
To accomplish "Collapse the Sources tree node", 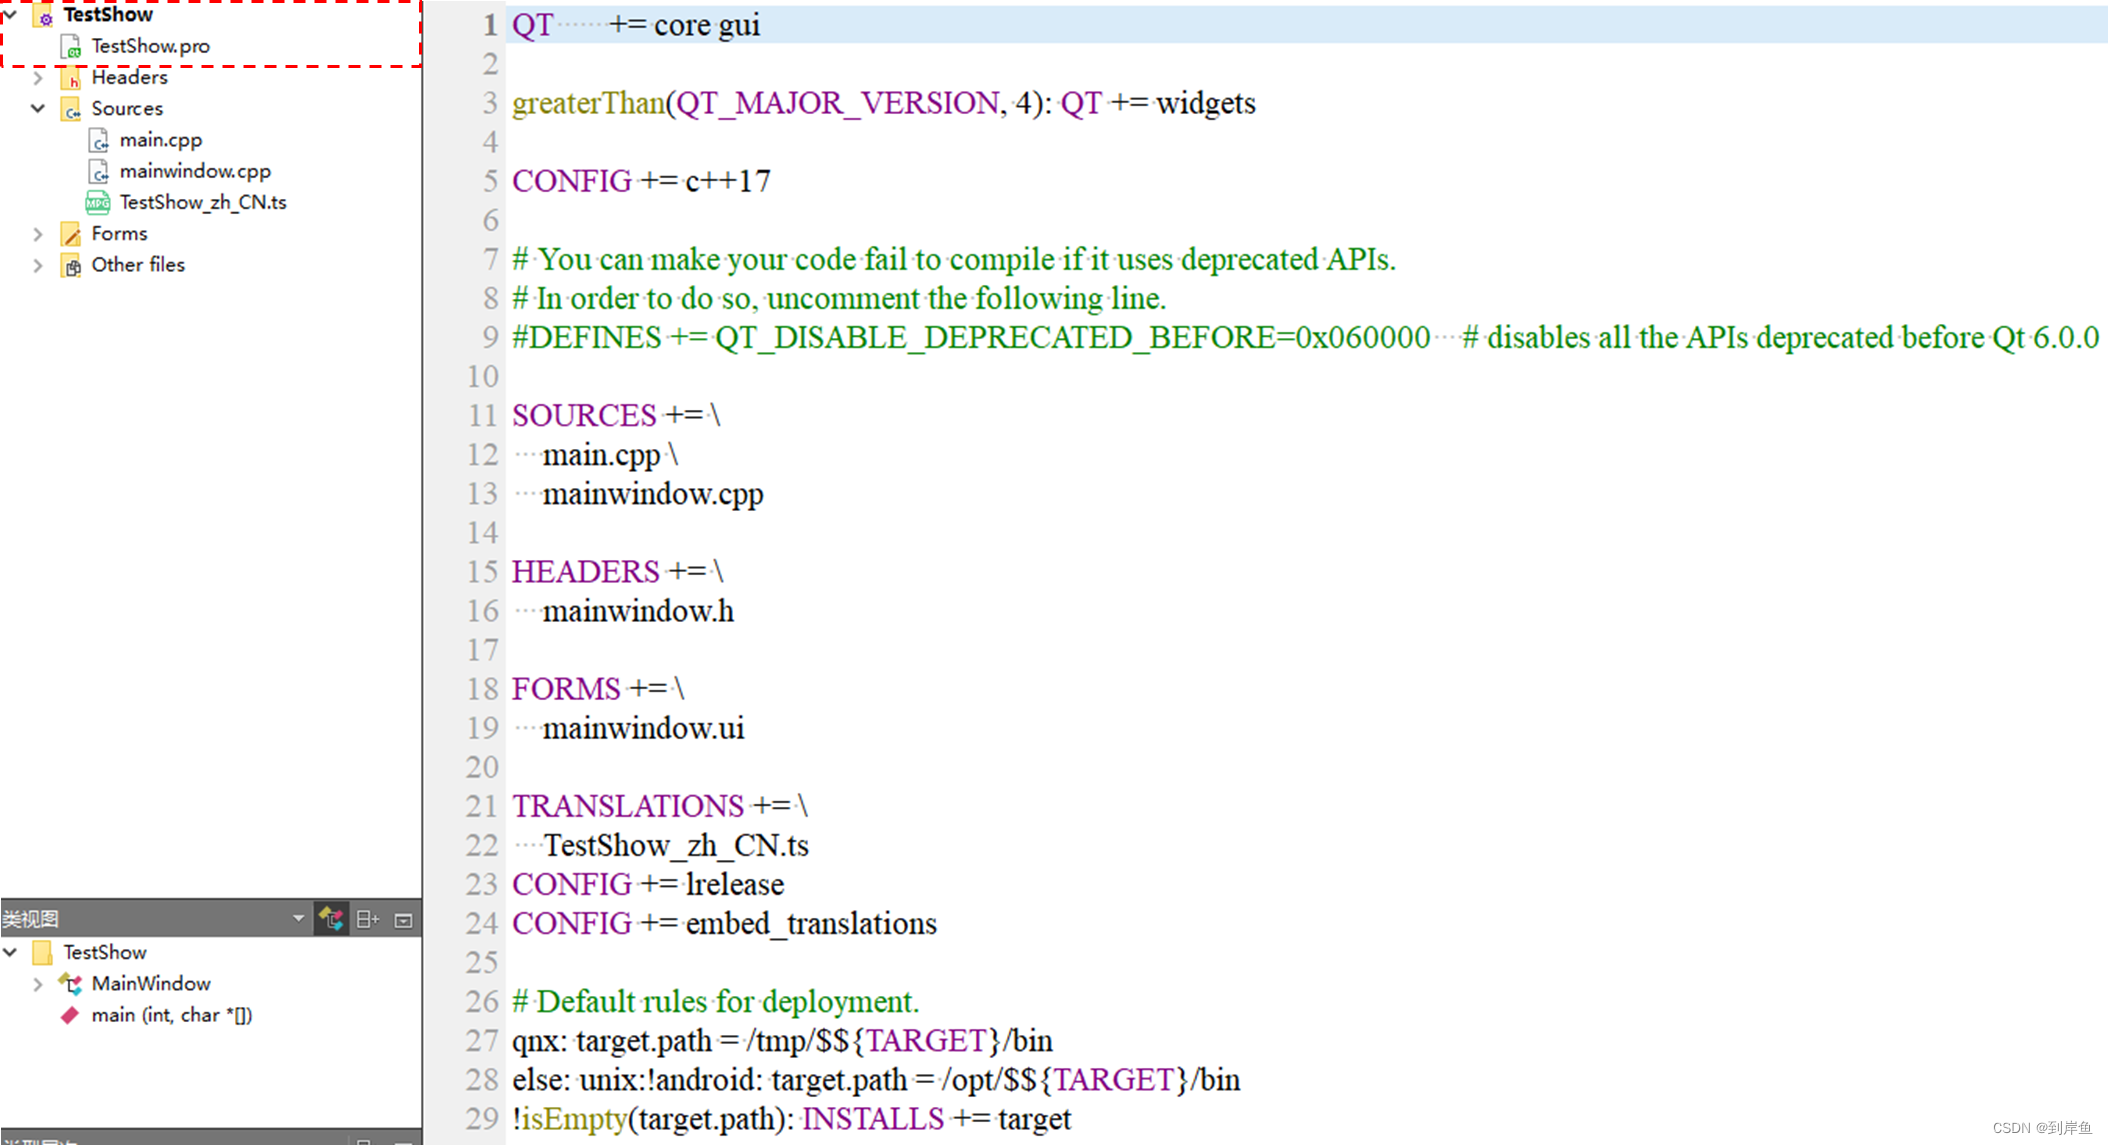I will coord(38,108).
